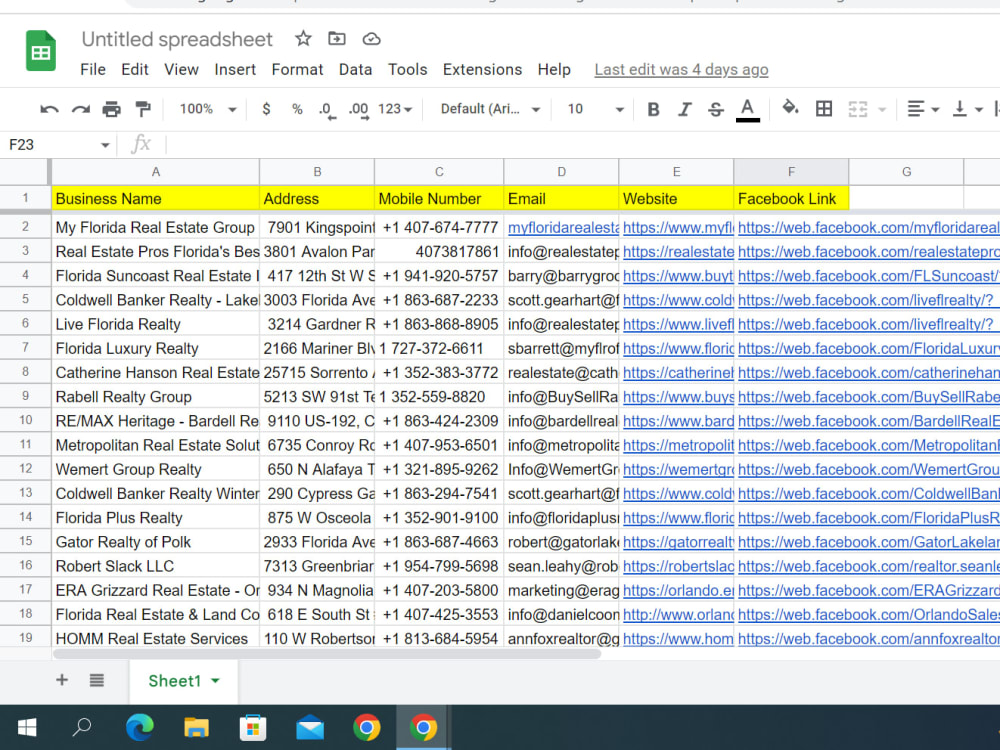The width and height of the screenshot is (1000, 750).
Task: Print the spreadsheet
Action: [112, 110]
